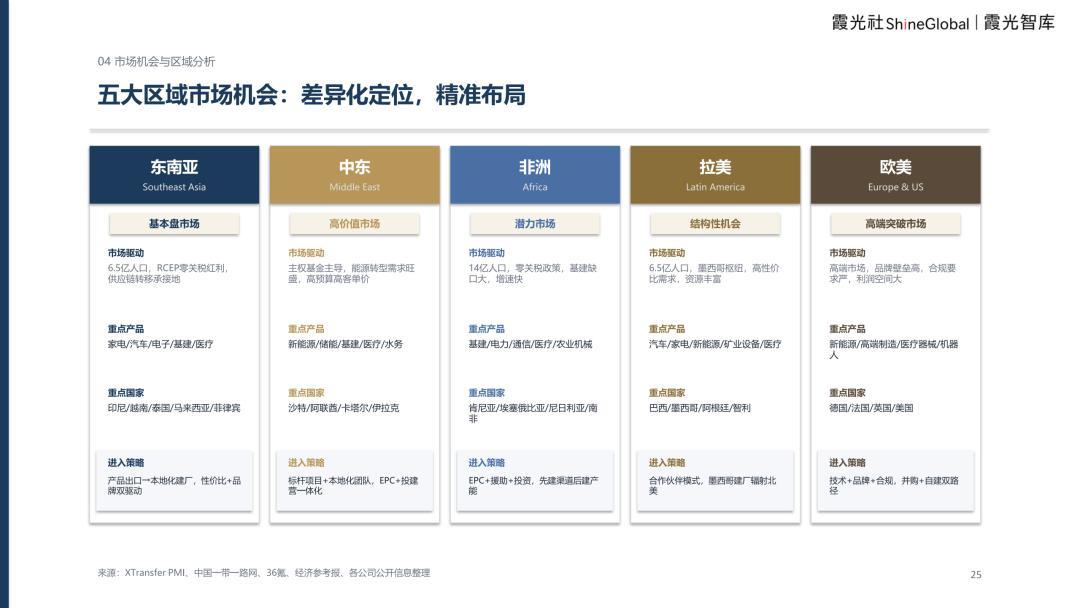The image size is (1080, 608).
Task: Click the page number 25
Action: pyautogui.click(x=976, y=574)
